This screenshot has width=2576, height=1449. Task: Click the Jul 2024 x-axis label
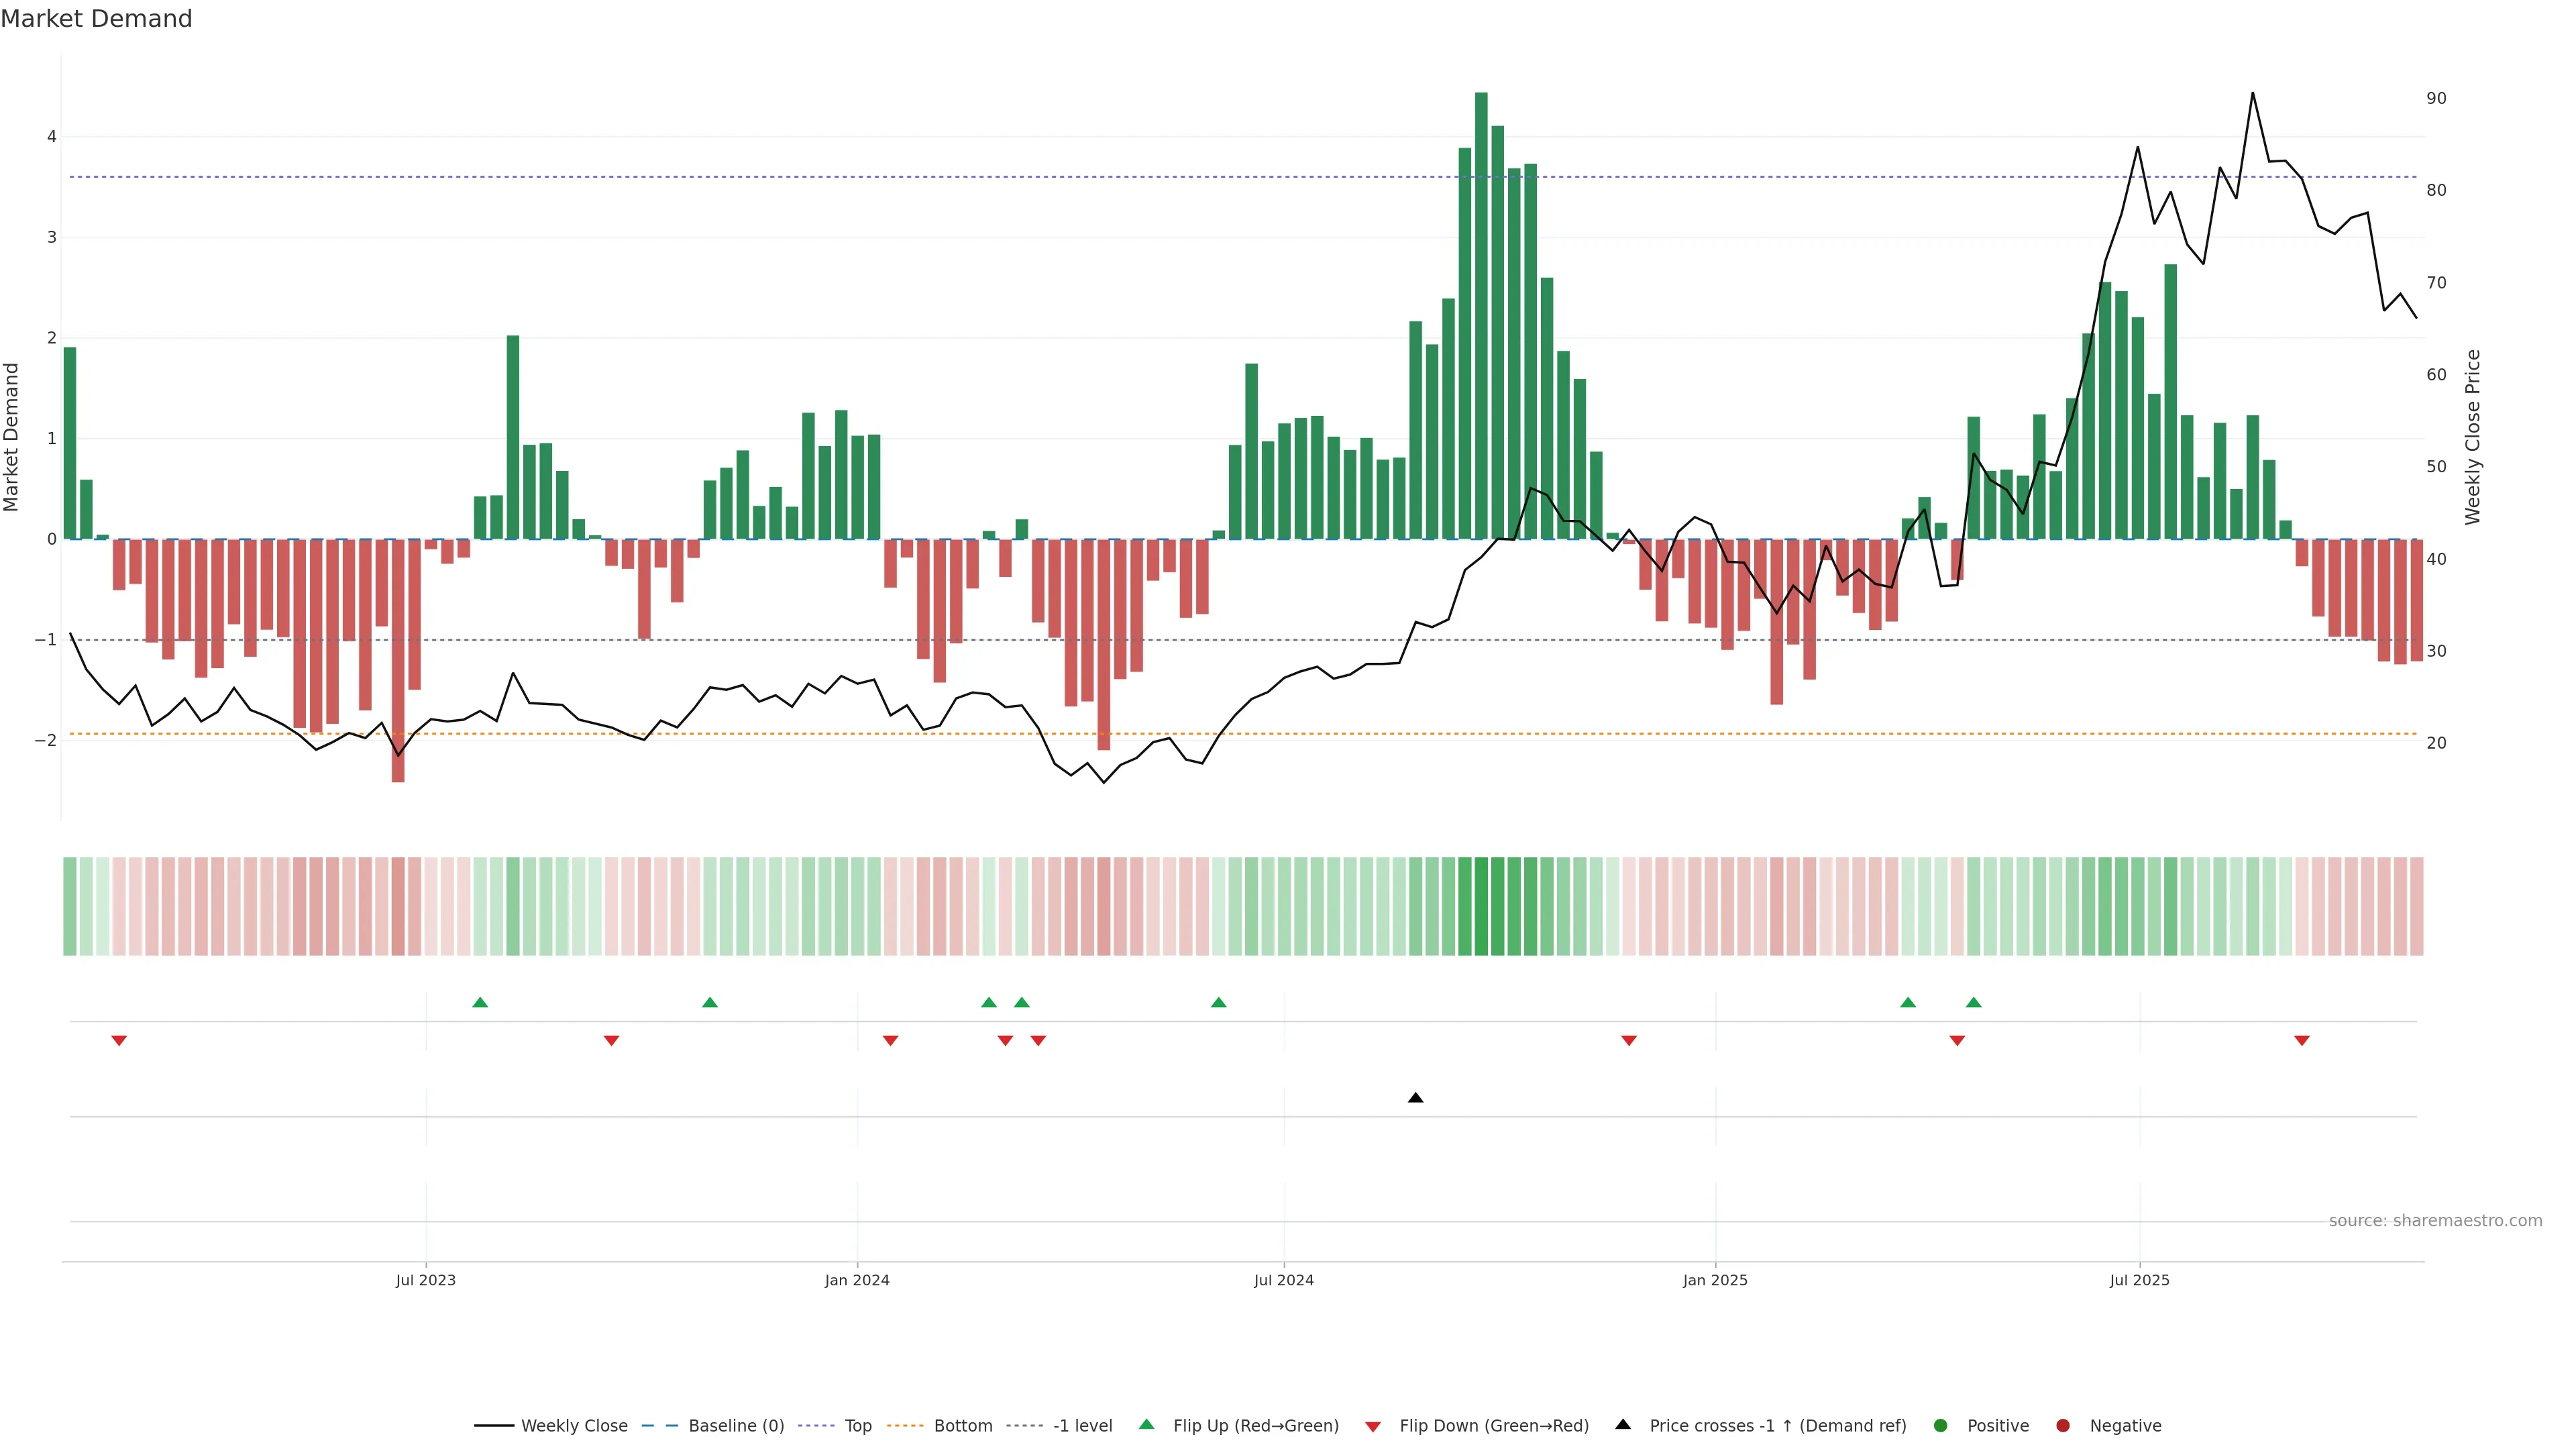1283,1280
